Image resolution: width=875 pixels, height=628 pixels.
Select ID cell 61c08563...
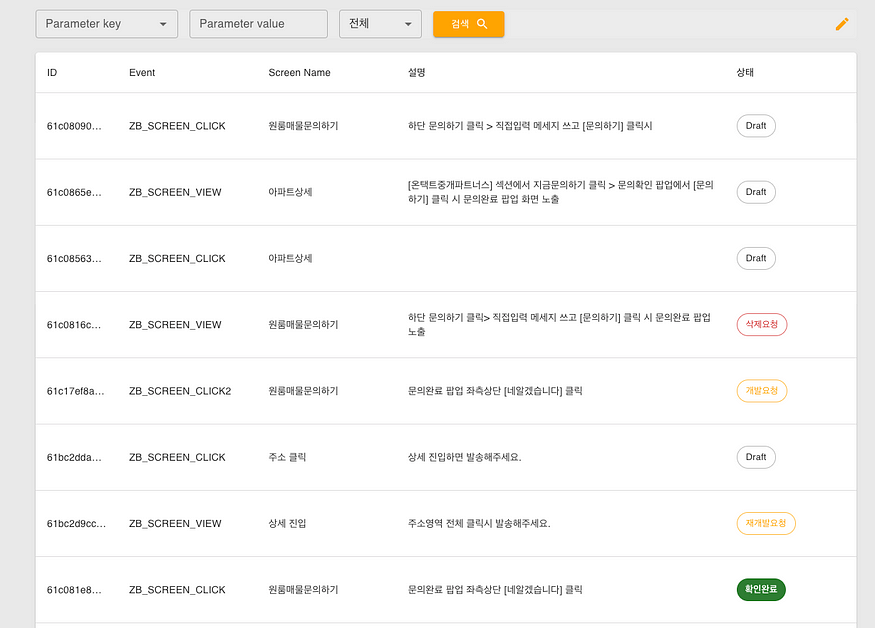click(74, 259)
